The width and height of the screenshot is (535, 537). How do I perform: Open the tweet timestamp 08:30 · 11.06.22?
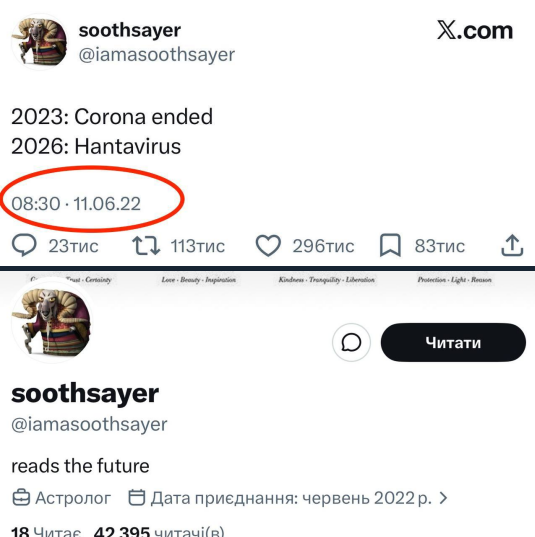point(76,204)
